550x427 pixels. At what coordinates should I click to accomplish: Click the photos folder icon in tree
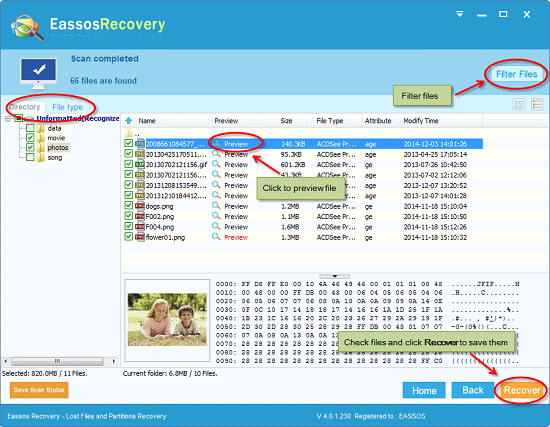click(41, 147)
